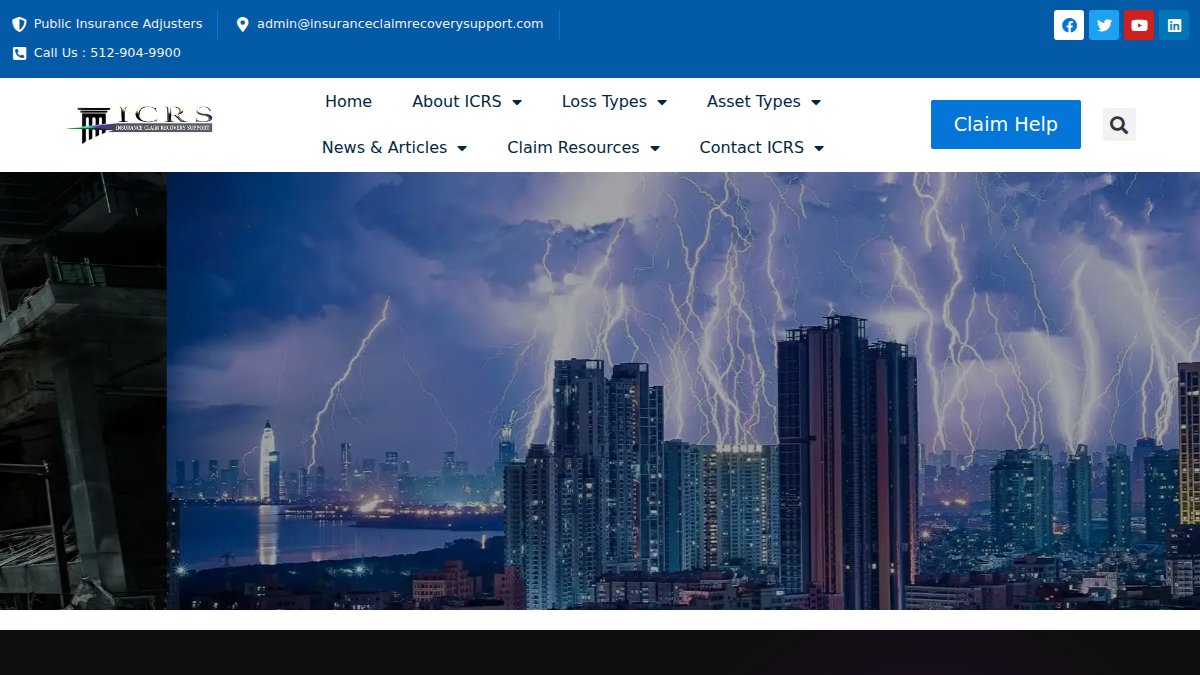1200x675 pixels.
Task: Go to the Home menu item
Action: [348, 102]
